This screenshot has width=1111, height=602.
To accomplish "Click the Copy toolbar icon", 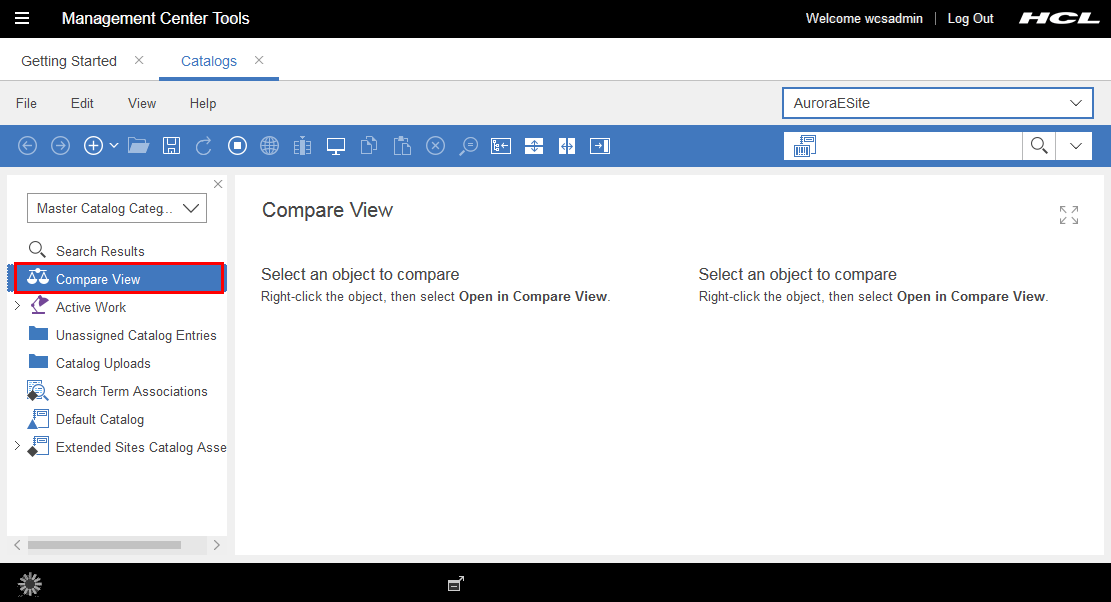I will [369, 146].
